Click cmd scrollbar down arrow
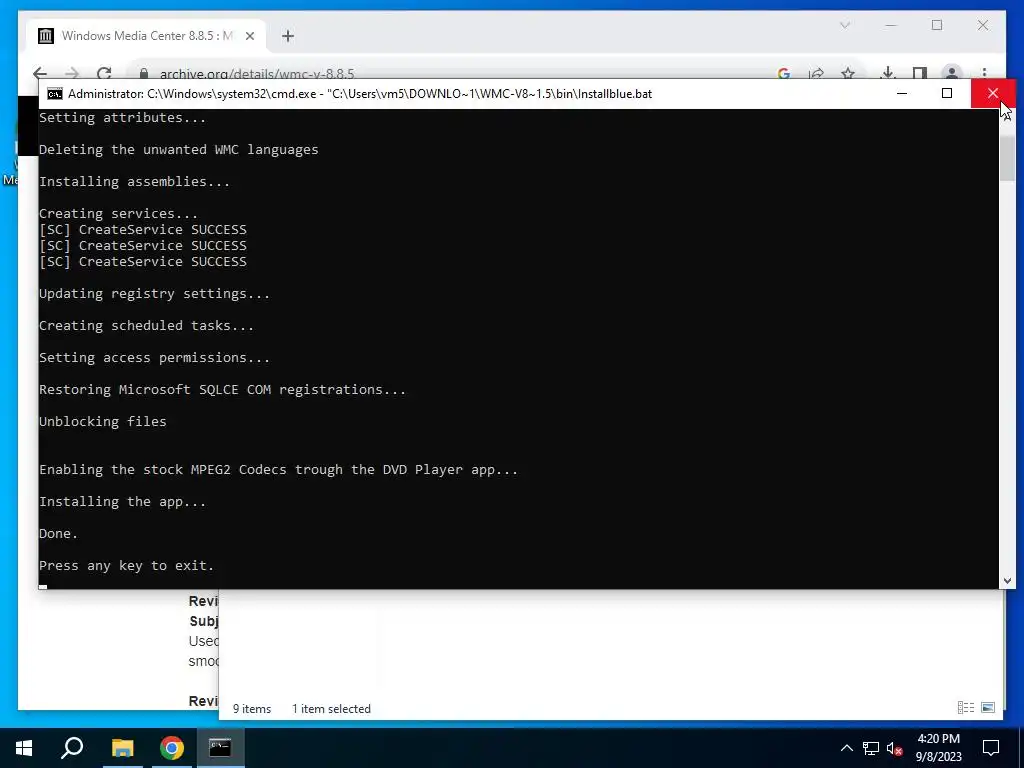The height and width of the screenshot is (768, 1024). (1007, 581)
